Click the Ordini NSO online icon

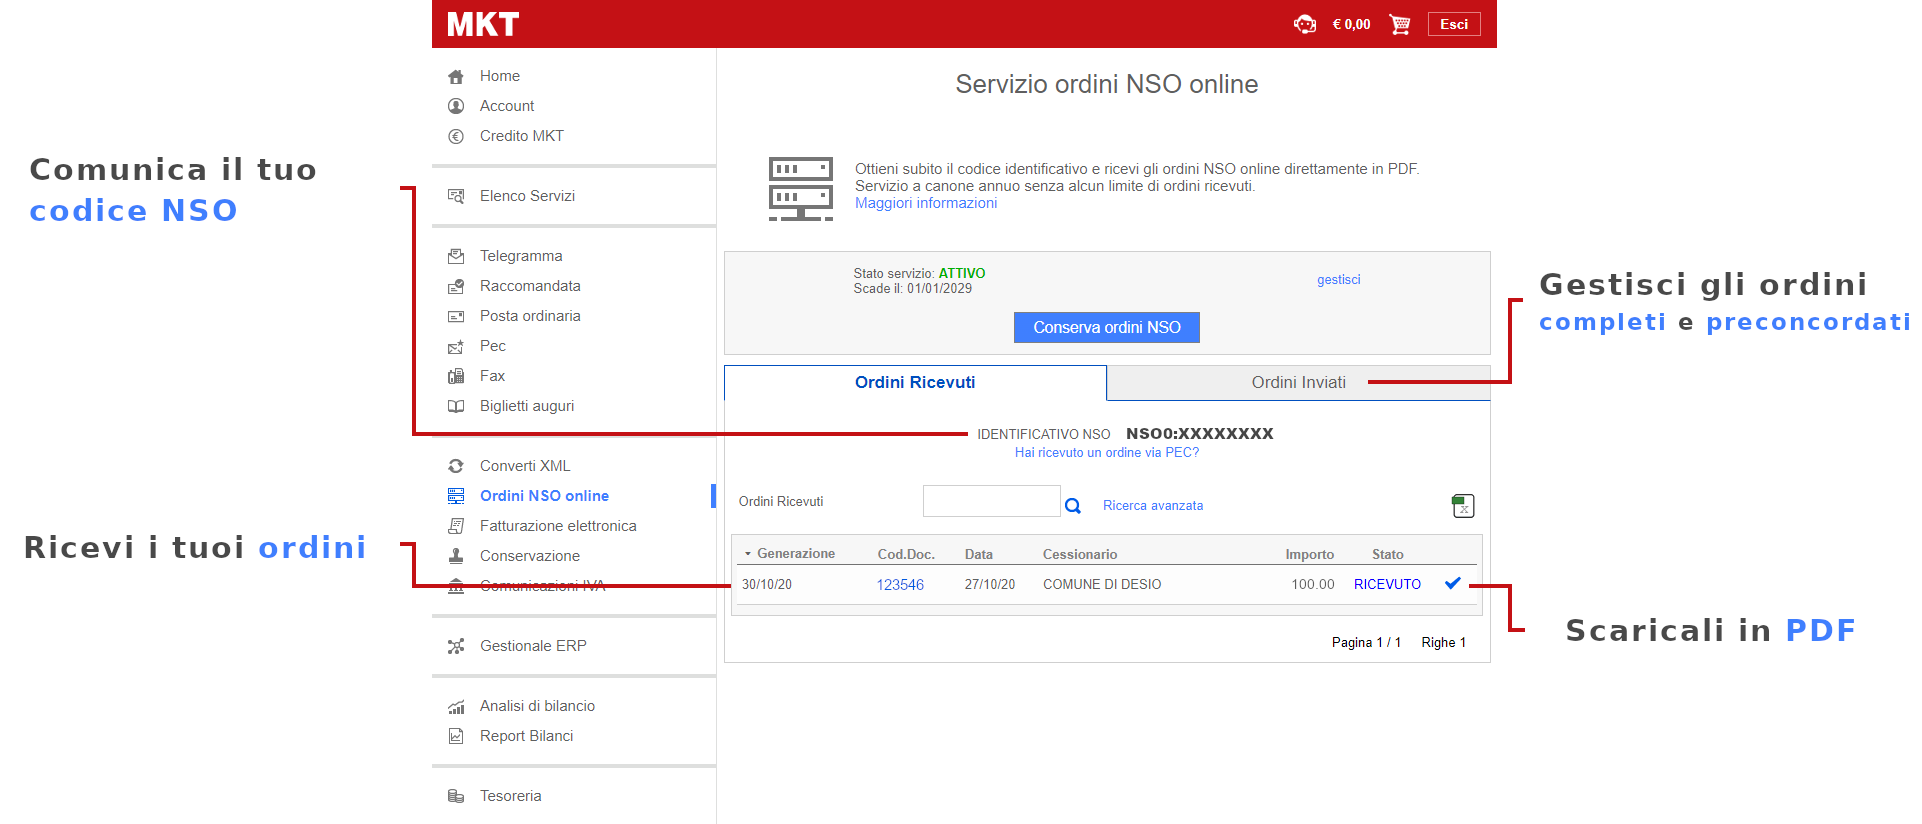tap(456, 496)
